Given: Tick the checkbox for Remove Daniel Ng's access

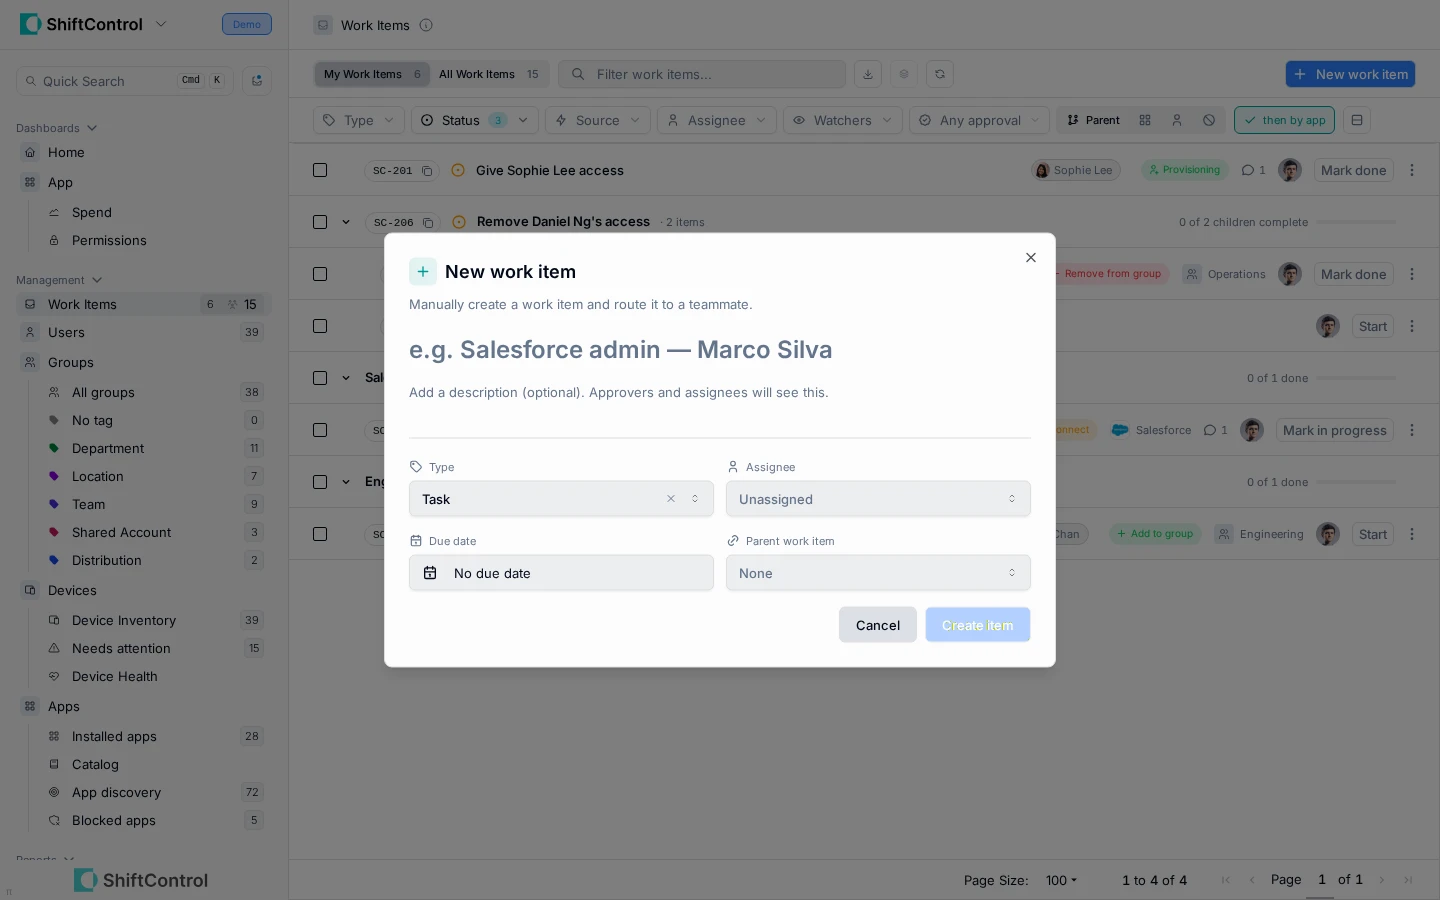Looking at the screenshot, I should [x=320, y=222].
